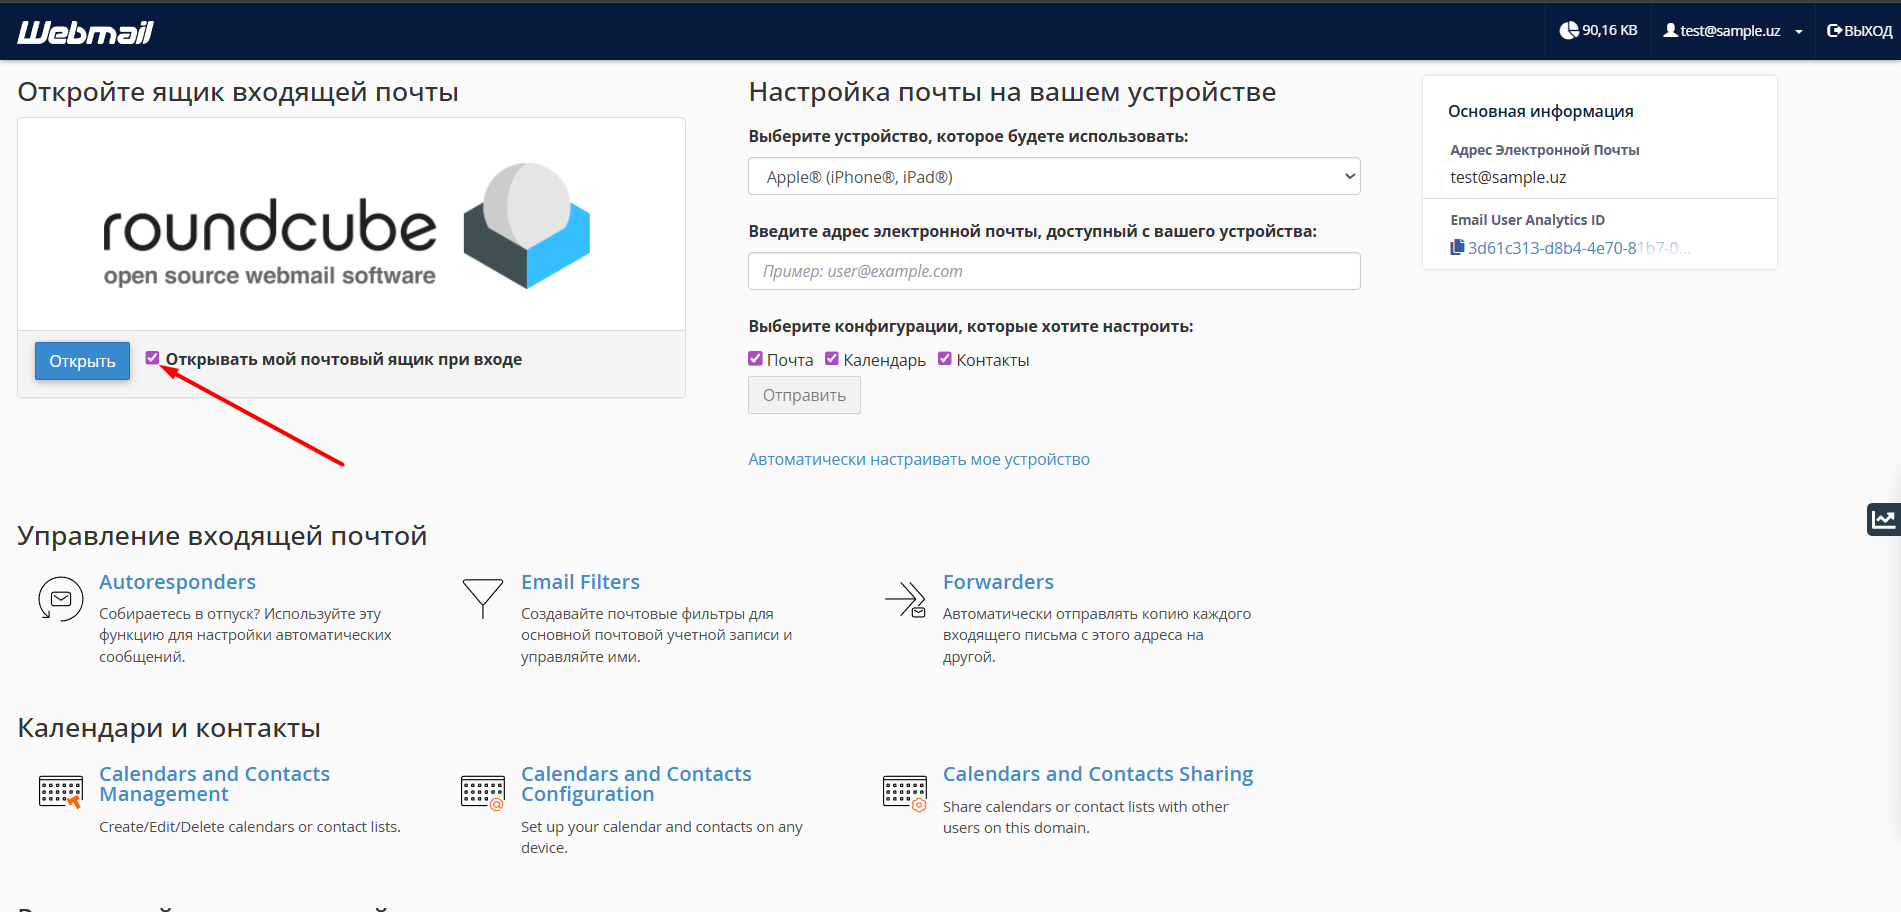Click the Forwarders arrow icon
1901x912 pixels.
[905, 599]
